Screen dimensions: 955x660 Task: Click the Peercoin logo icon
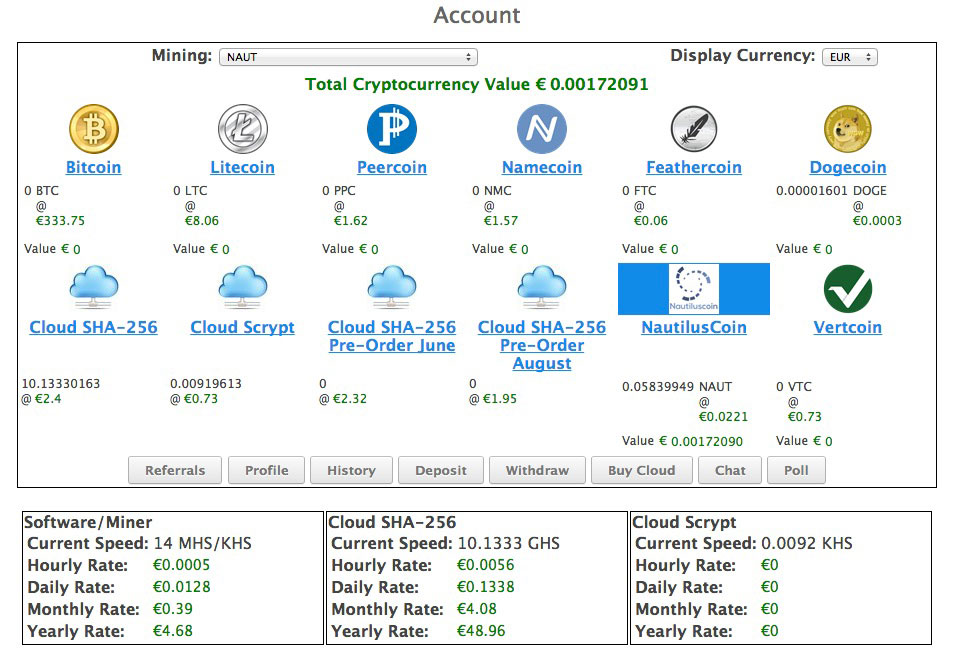392,128
